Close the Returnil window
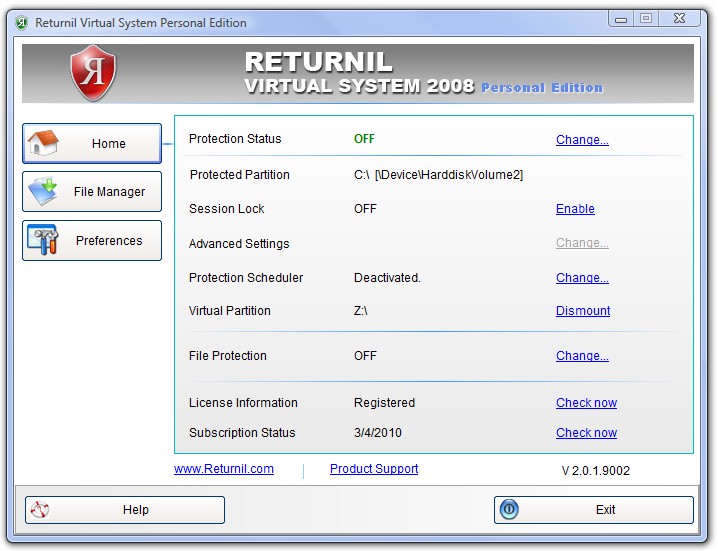 tap(679, 18)
